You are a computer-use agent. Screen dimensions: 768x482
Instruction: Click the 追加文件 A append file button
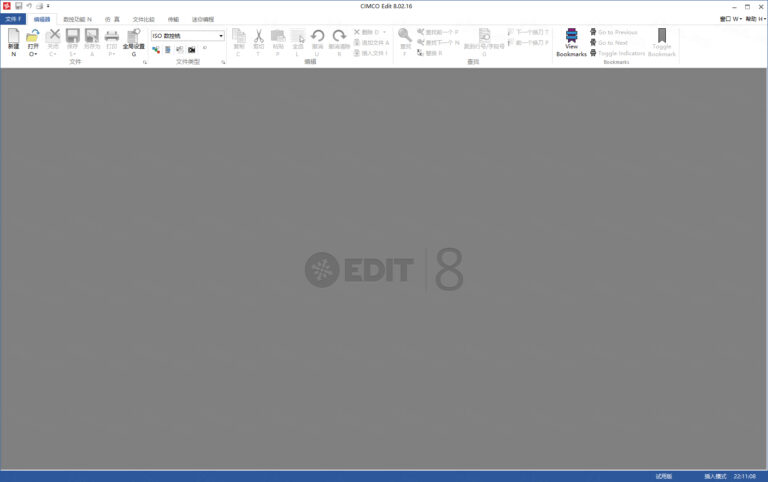(x=371, y=43)
